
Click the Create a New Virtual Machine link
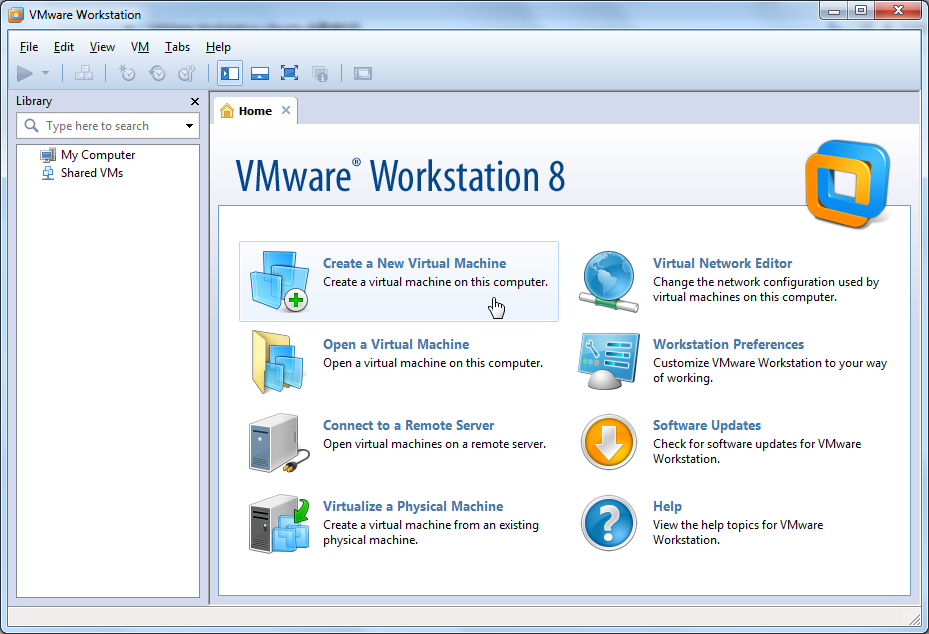pyautogui.click(x=415, y=263)
